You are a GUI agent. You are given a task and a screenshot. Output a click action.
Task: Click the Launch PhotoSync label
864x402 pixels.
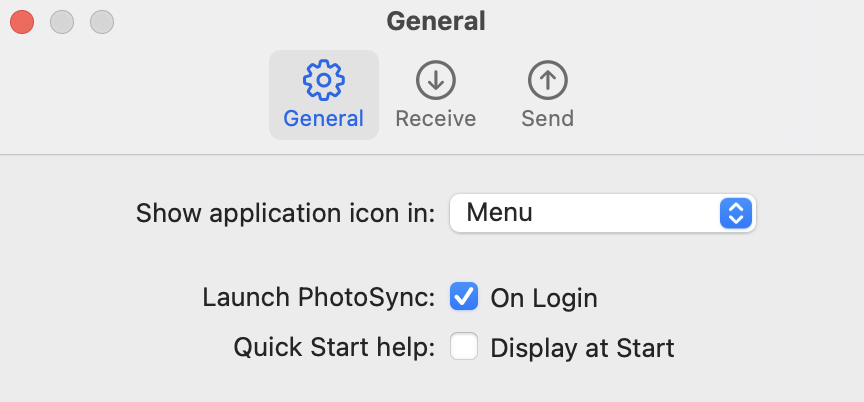pyautogui.click(x=319, y=298)
